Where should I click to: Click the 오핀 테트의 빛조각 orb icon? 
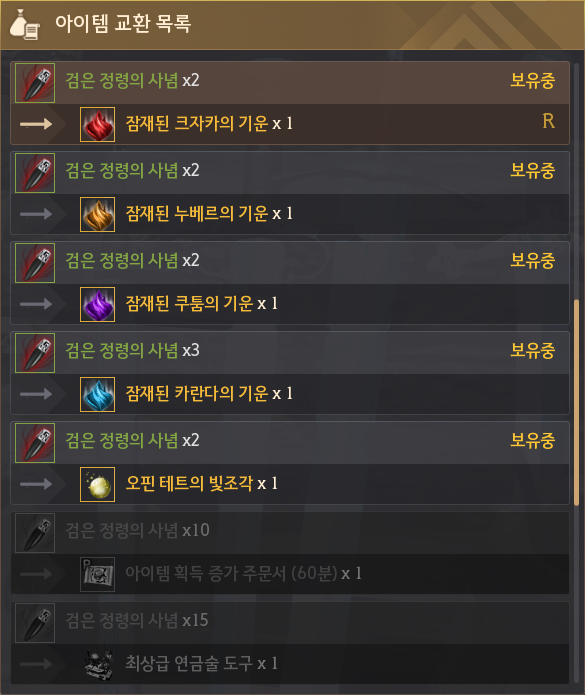click(x=98, y=484)
